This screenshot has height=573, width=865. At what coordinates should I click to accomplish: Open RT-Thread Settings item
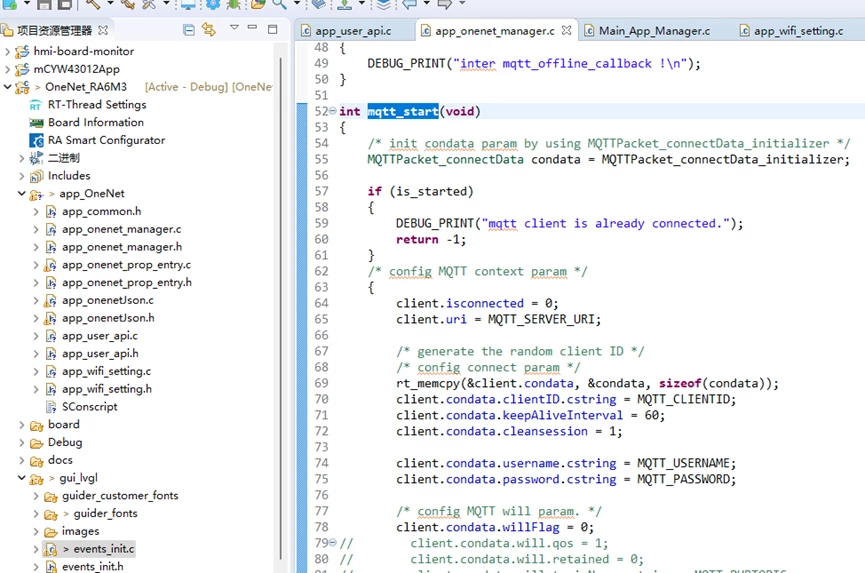point(96,105)
